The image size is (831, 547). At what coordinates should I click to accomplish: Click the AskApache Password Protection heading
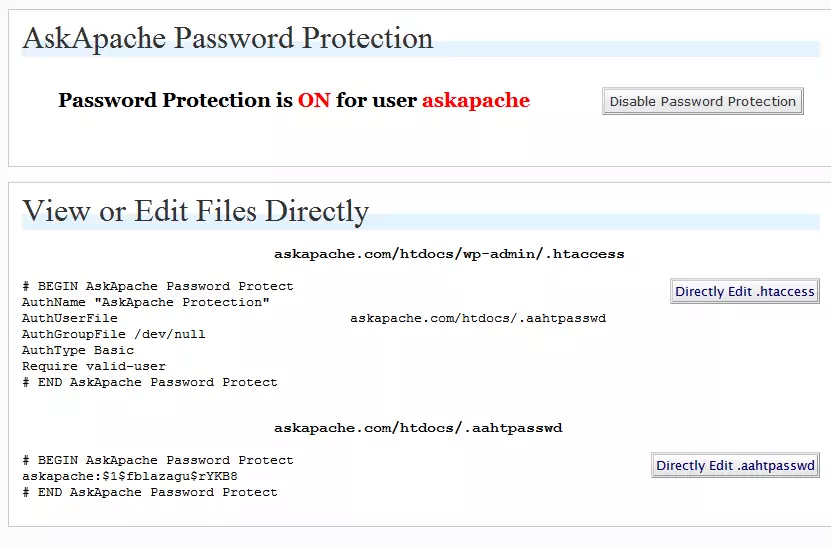(228, 39)
